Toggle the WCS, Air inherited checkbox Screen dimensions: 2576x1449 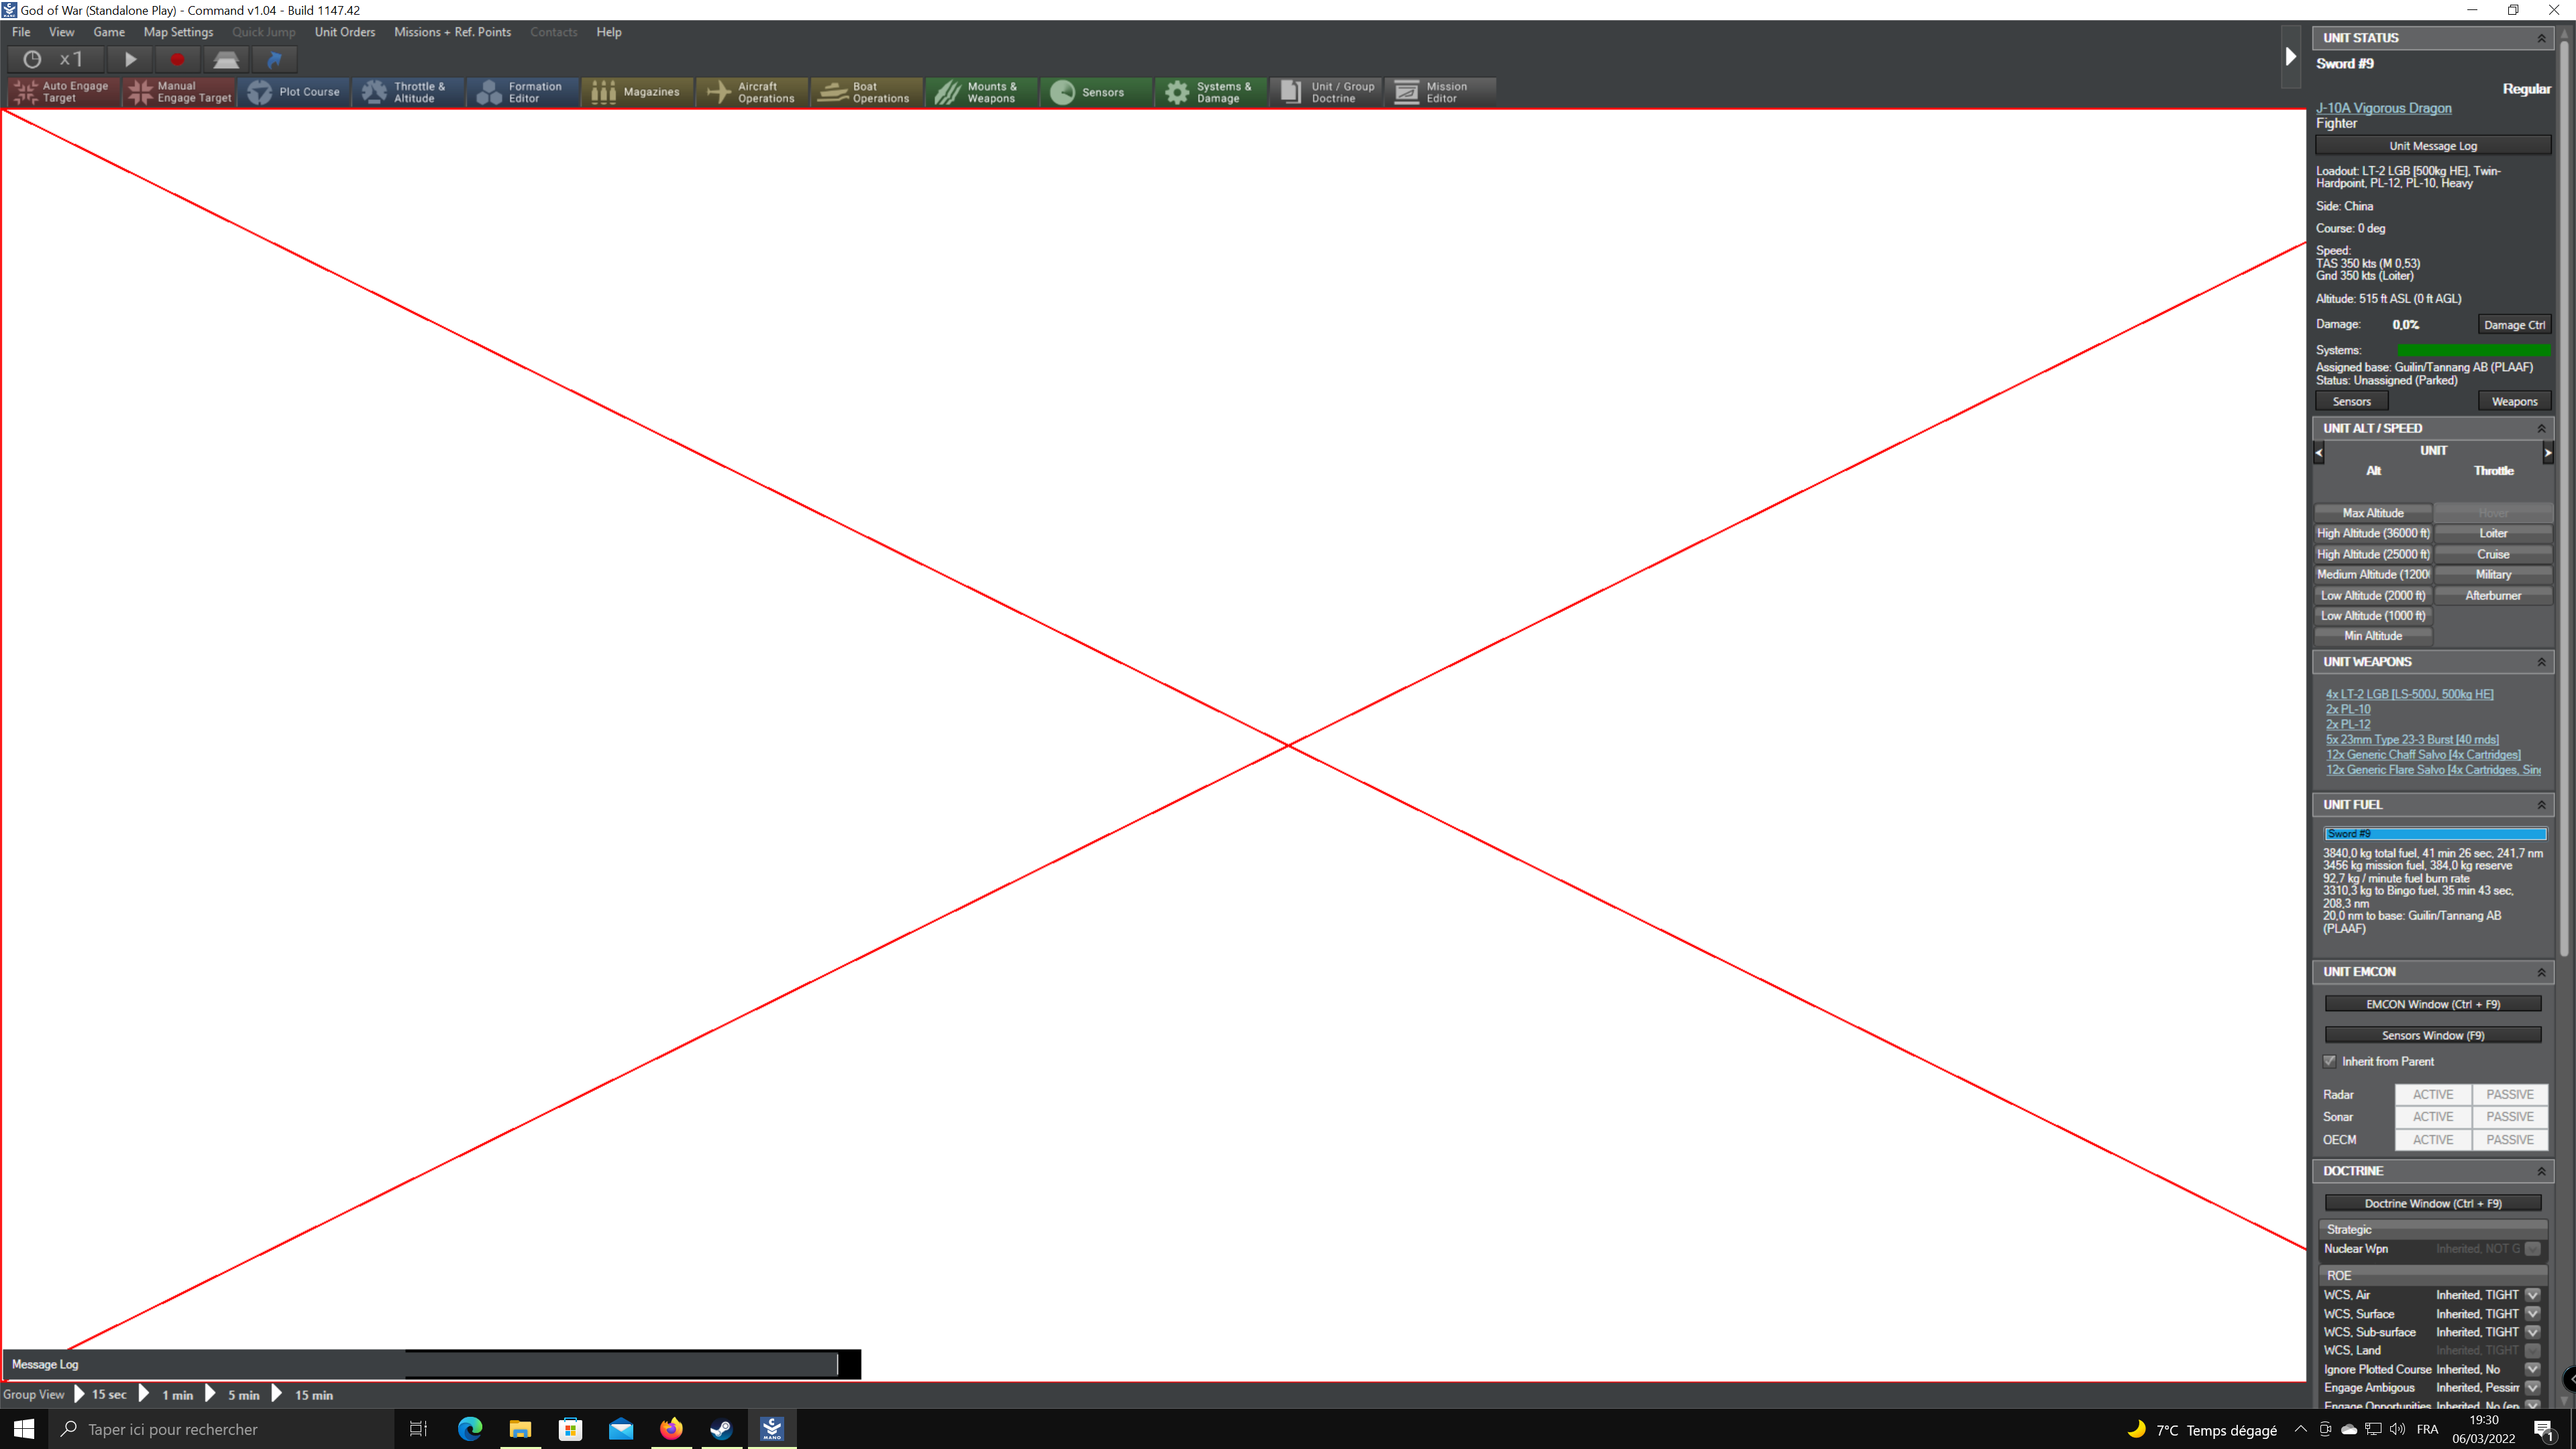(x=2532, y=1295)
